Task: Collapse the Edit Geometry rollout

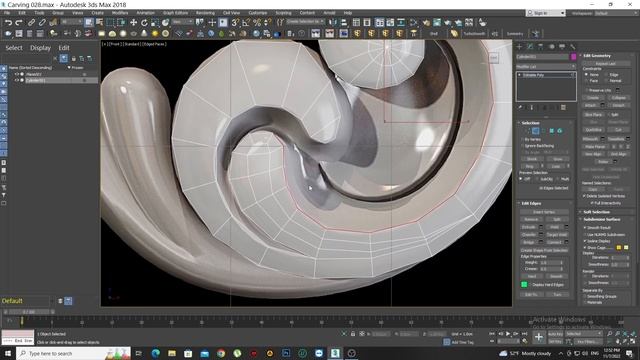Action: coord(597,56)
